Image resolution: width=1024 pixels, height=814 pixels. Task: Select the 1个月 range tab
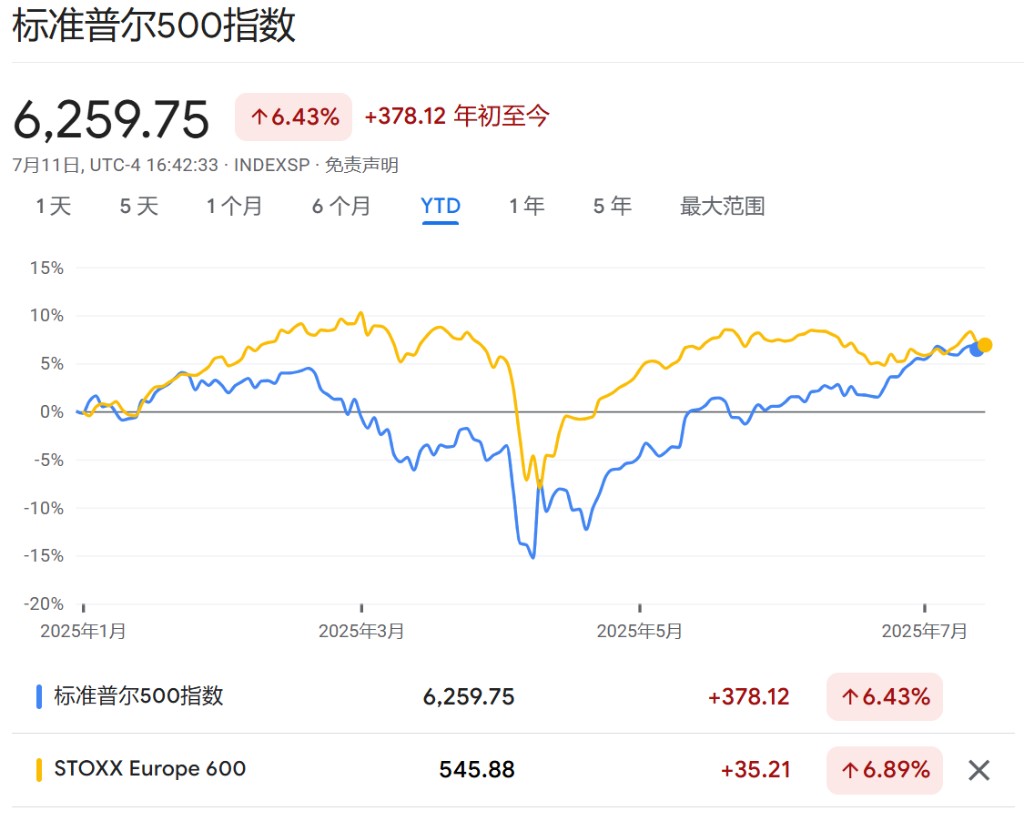coord(234,206)
